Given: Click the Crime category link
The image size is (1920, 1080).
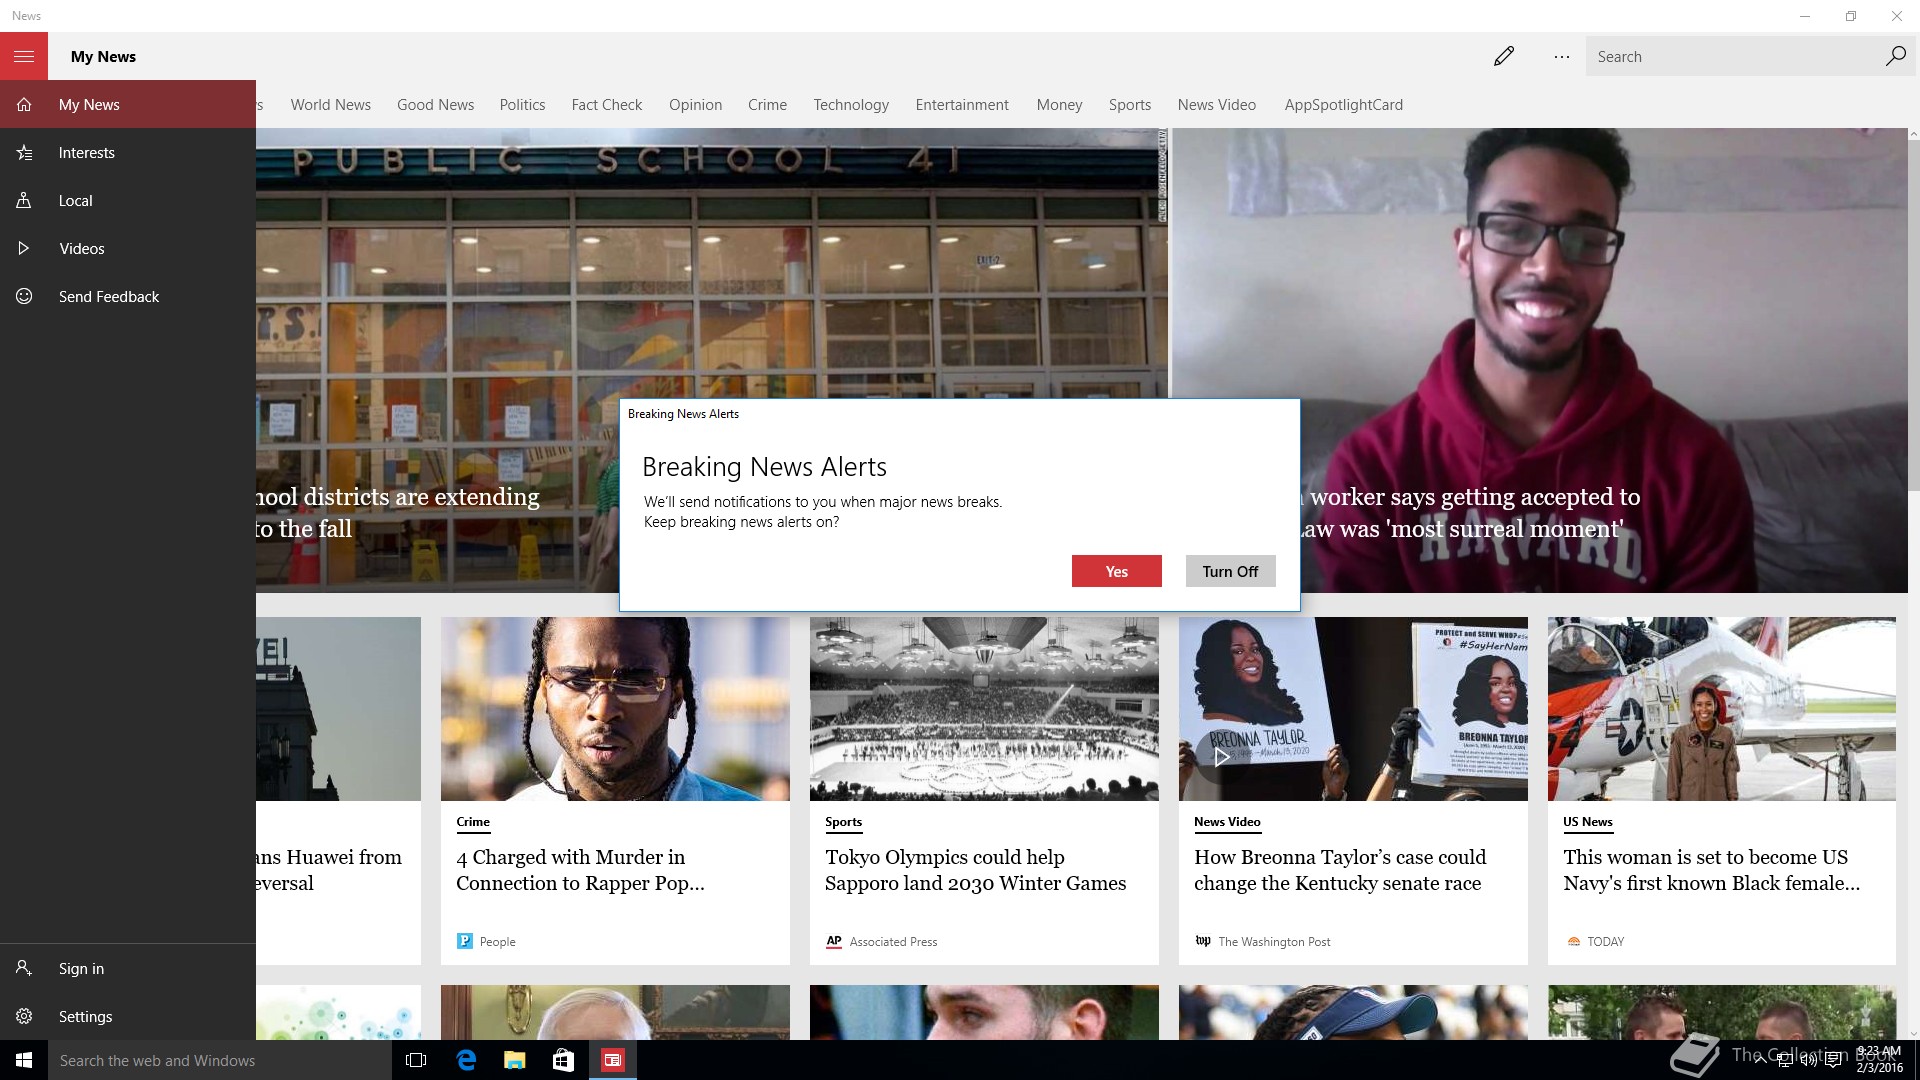Looking at the screenshot, I should pos(473,822).
